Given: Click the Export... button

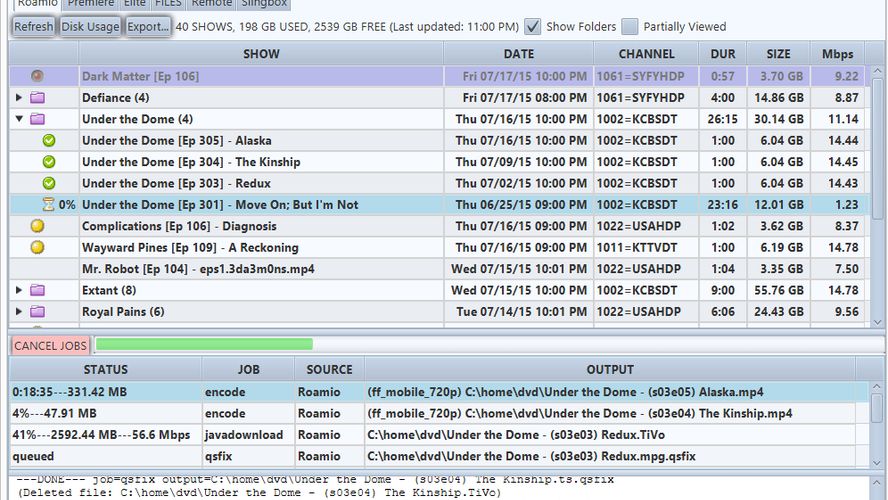Looking at the screenshot, I should (147, 27).
